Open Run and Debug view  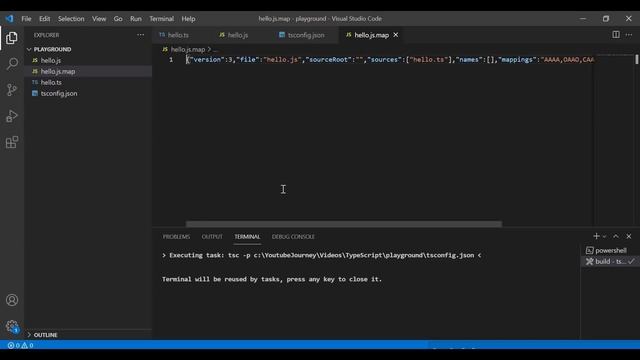tap(12, 116)
